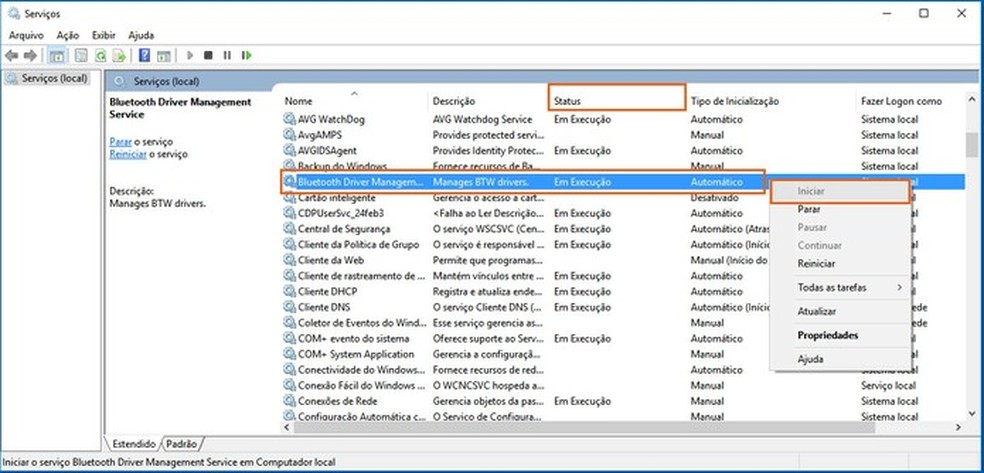Click the gear icon beside AVGIDSAgent

click(289, 150)
